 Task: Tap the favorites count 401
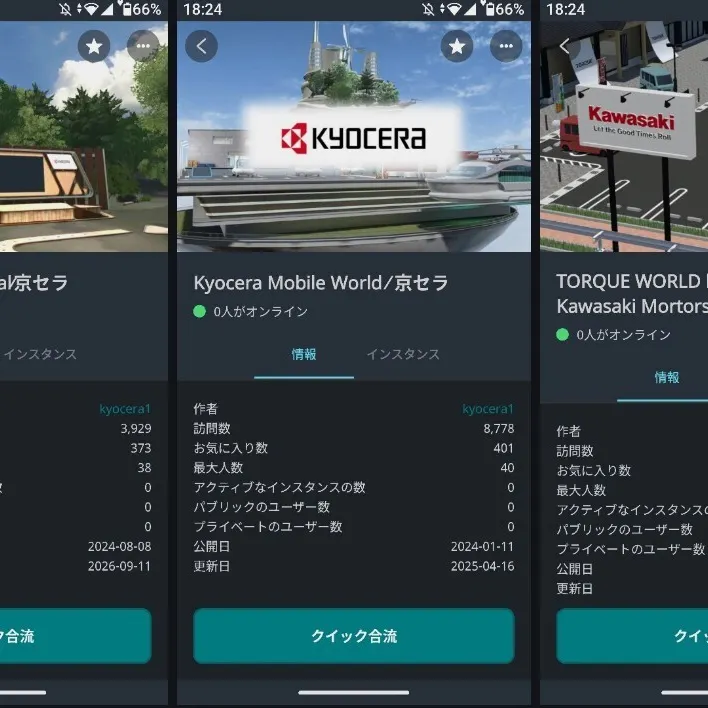(503, 448)
